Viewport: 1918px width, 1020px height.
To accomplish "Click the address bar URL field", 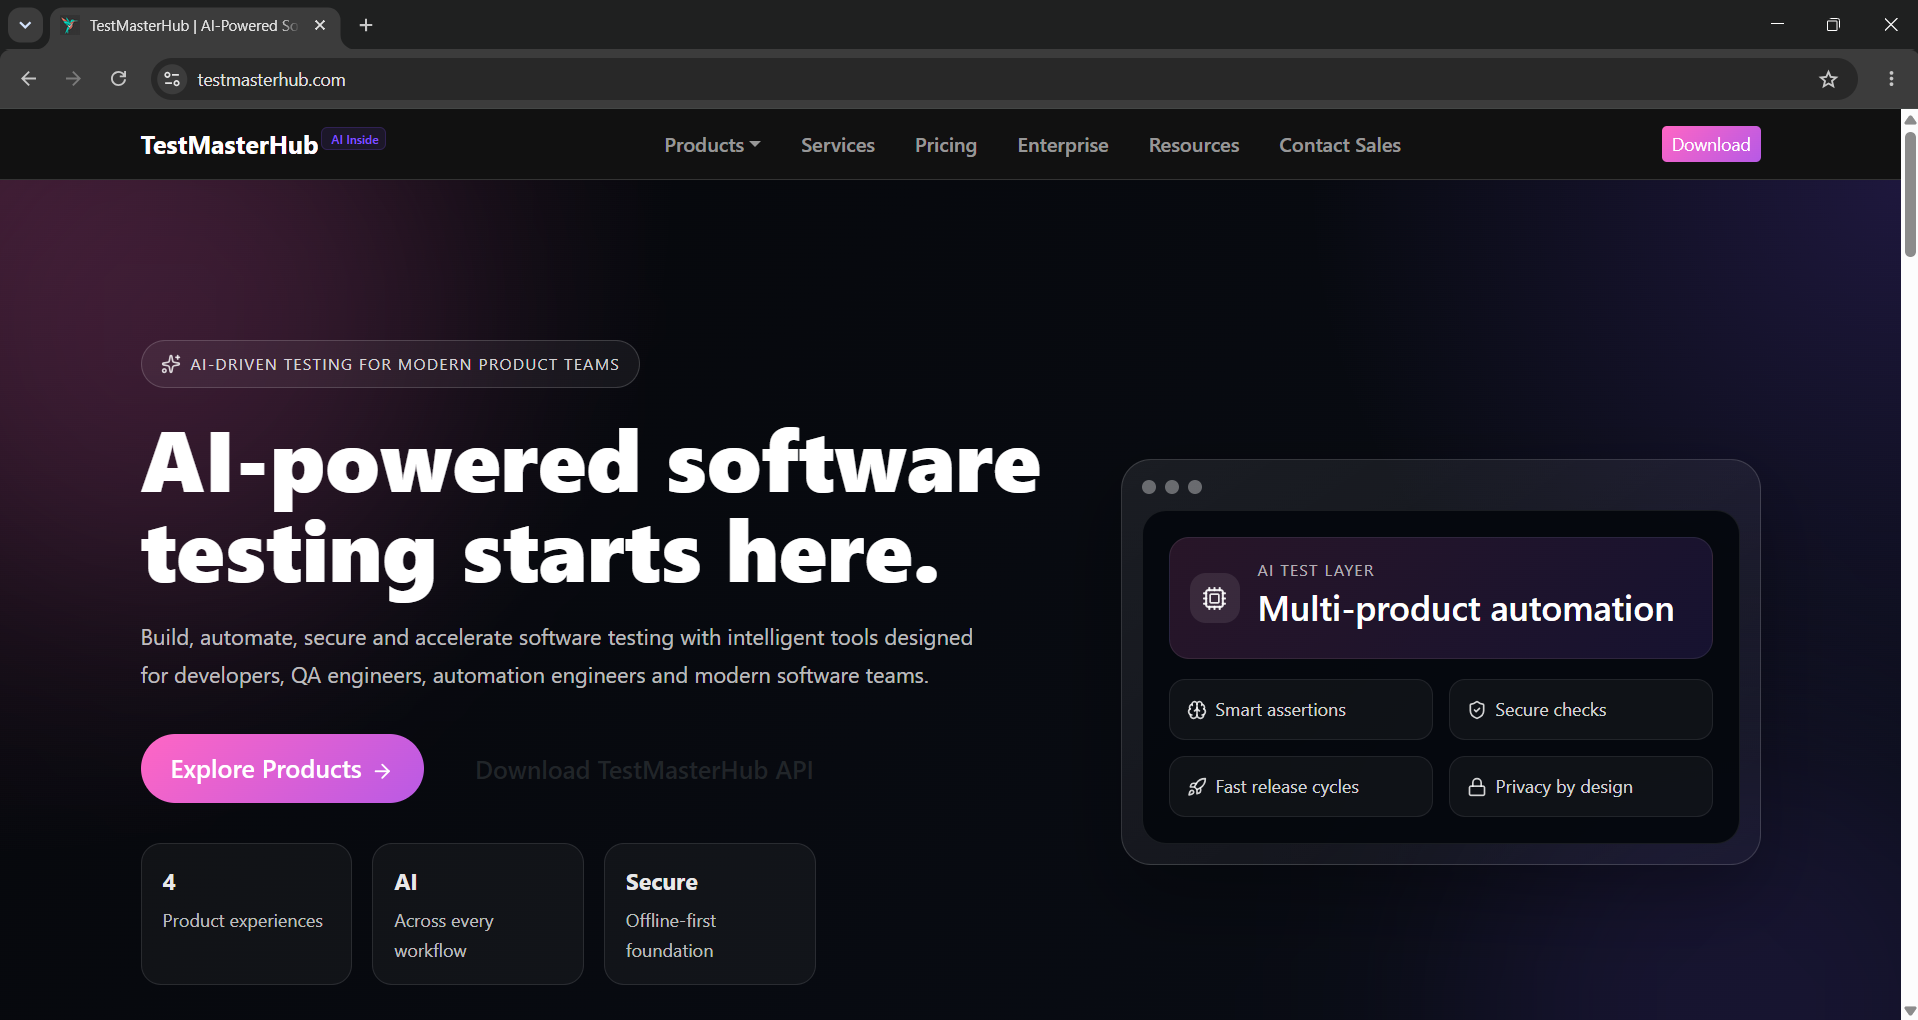I will (1000, 79).
